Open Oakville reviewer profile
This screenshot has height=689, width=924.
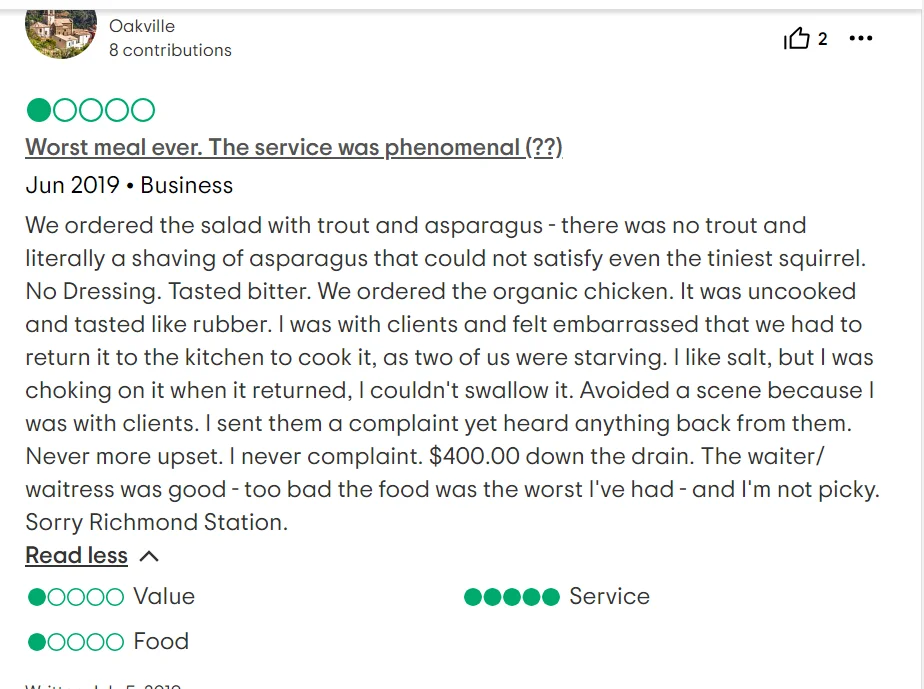(x=141, y=26)
